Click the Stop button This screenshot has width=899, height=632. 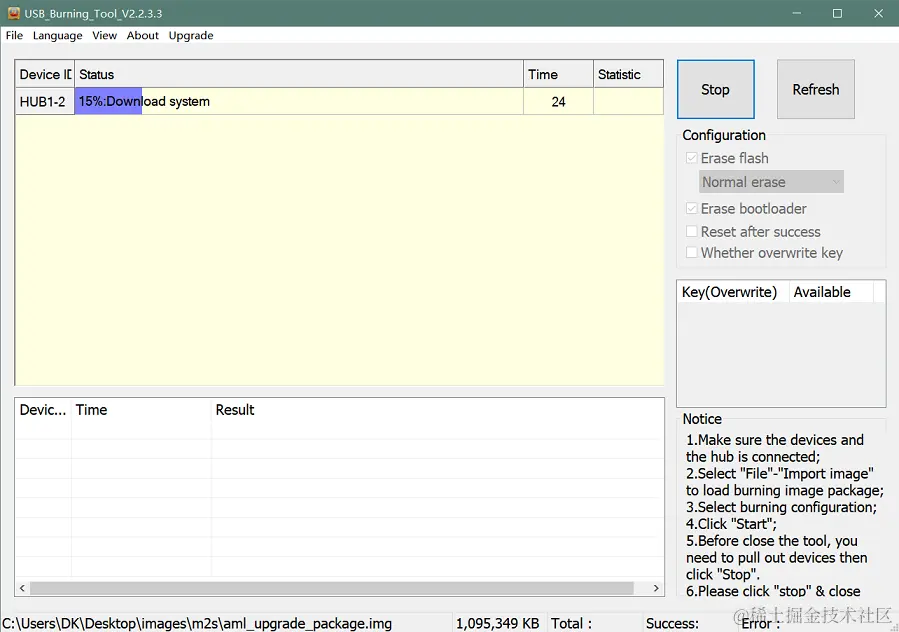click(x=716, y=89)
